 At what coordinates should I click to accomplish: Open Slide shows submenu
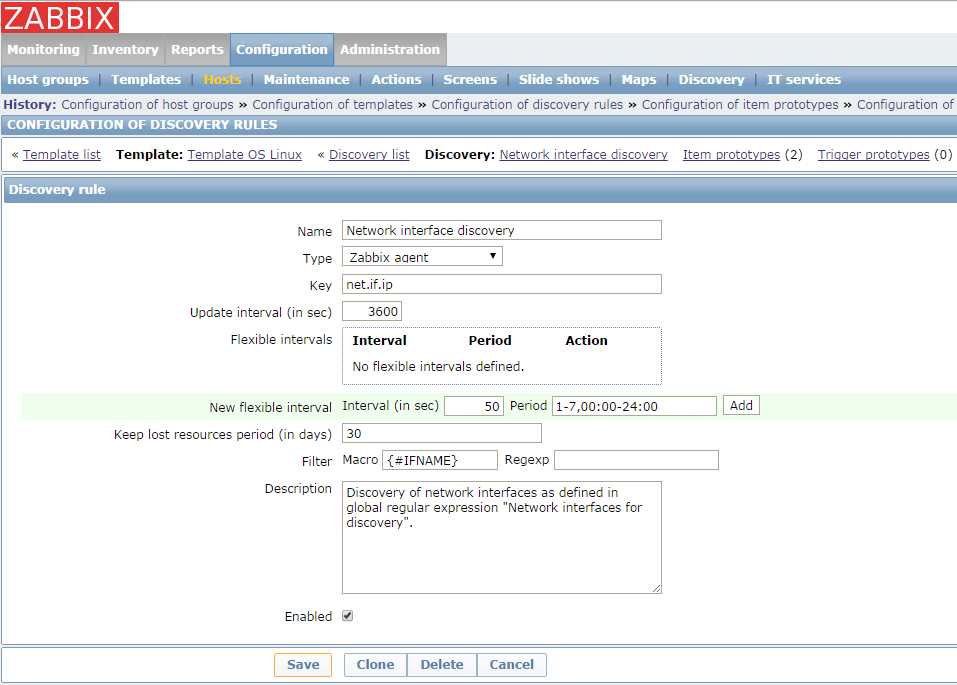(x=558, y=79)
